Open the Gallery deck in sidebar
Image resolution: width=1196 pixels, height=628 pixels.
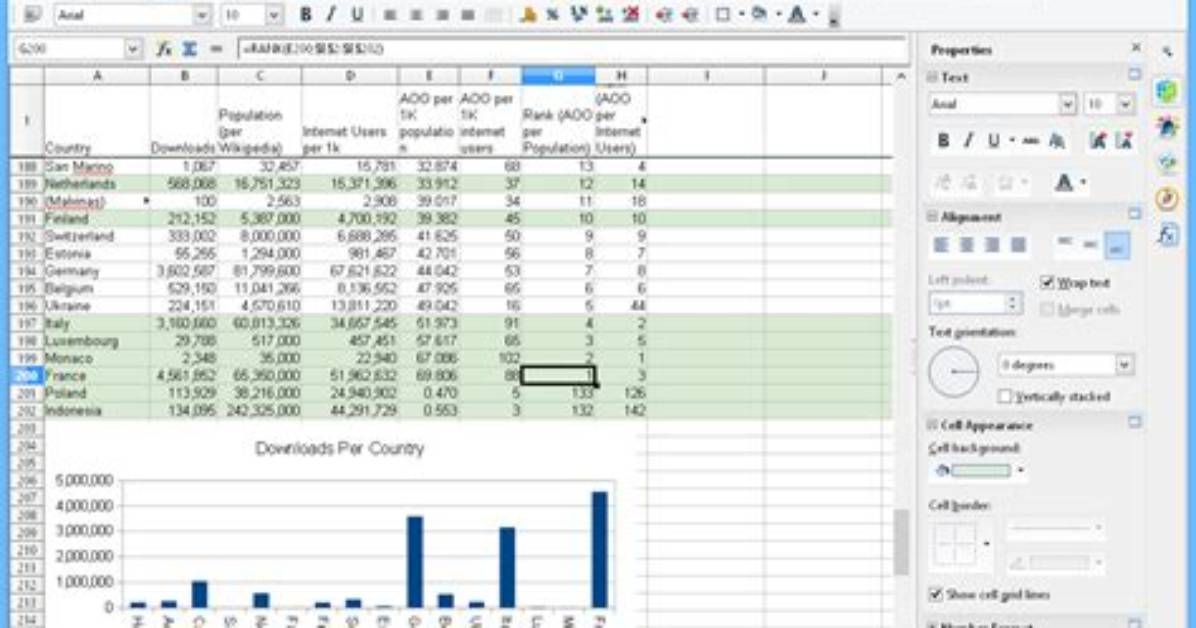1167,162
